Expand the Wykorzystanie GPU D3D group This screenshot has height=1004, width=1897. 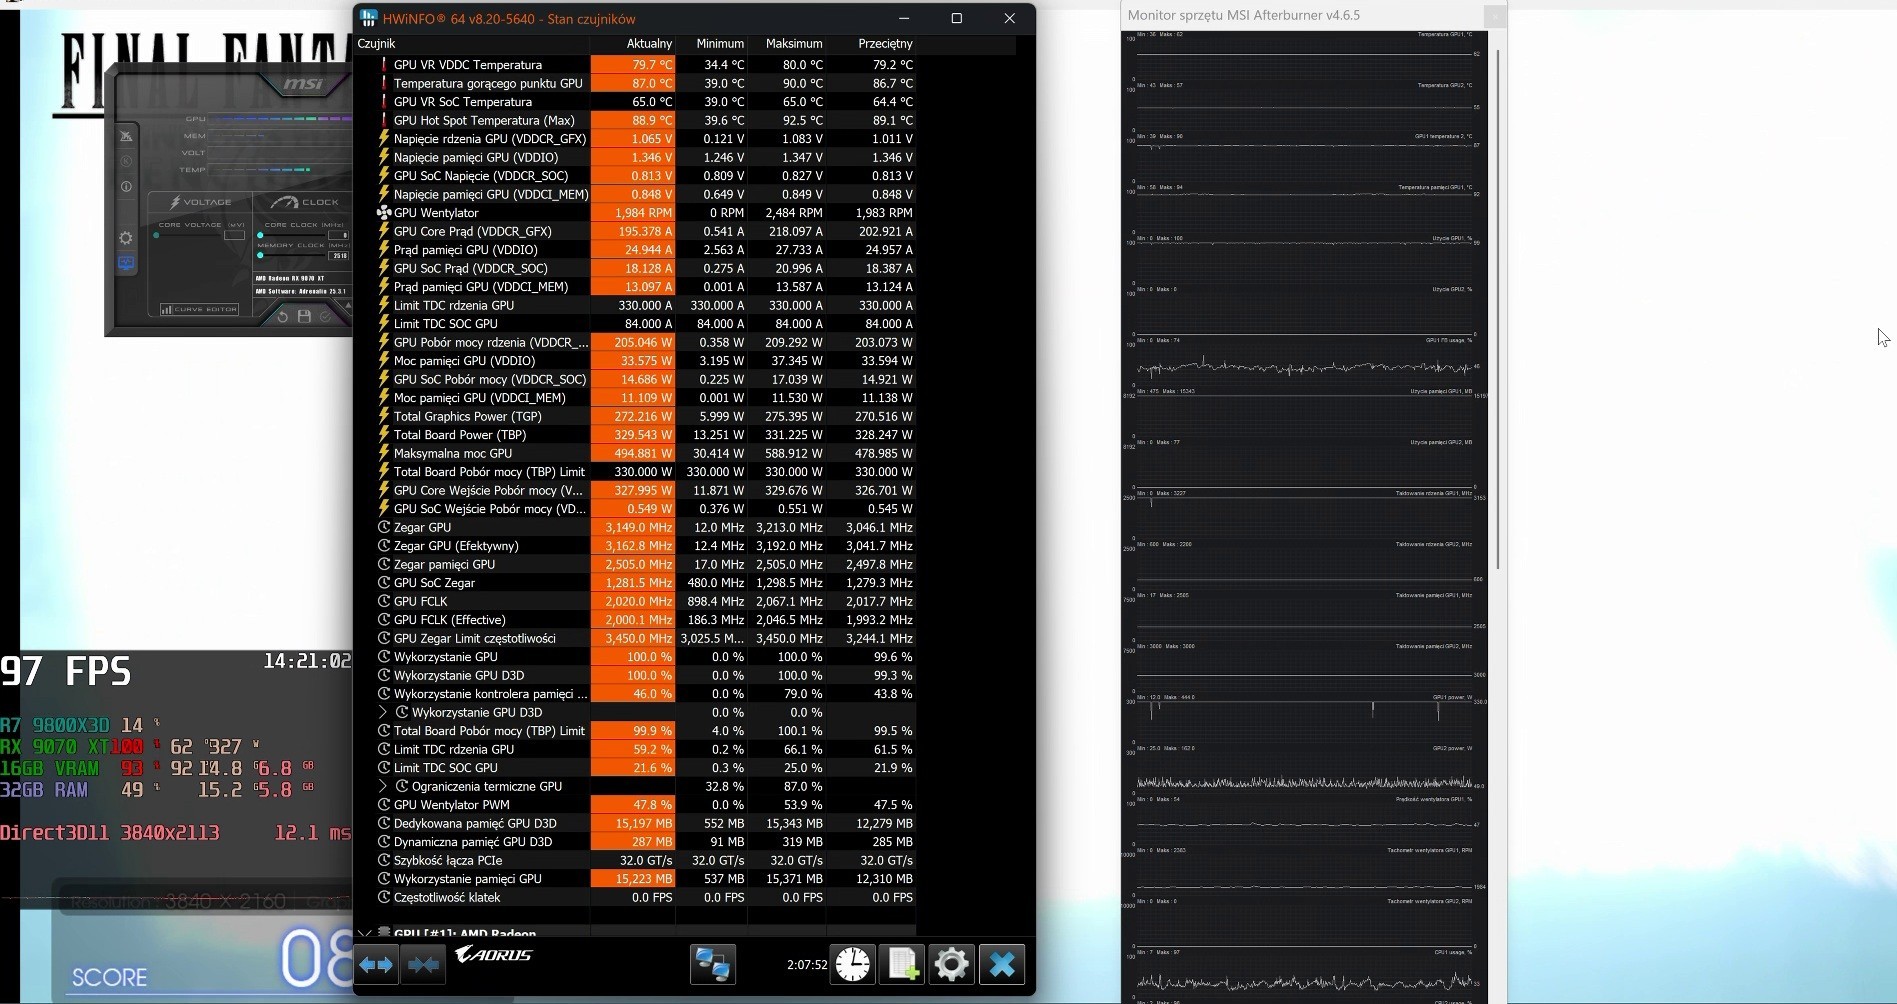[x=383, y=712]
